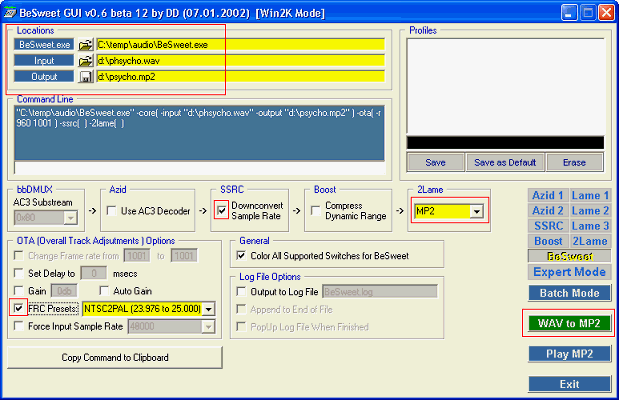
Task: Enable Use AC3 Decoder checkbox
Action: pyautogui.click(x=112, y=211)
